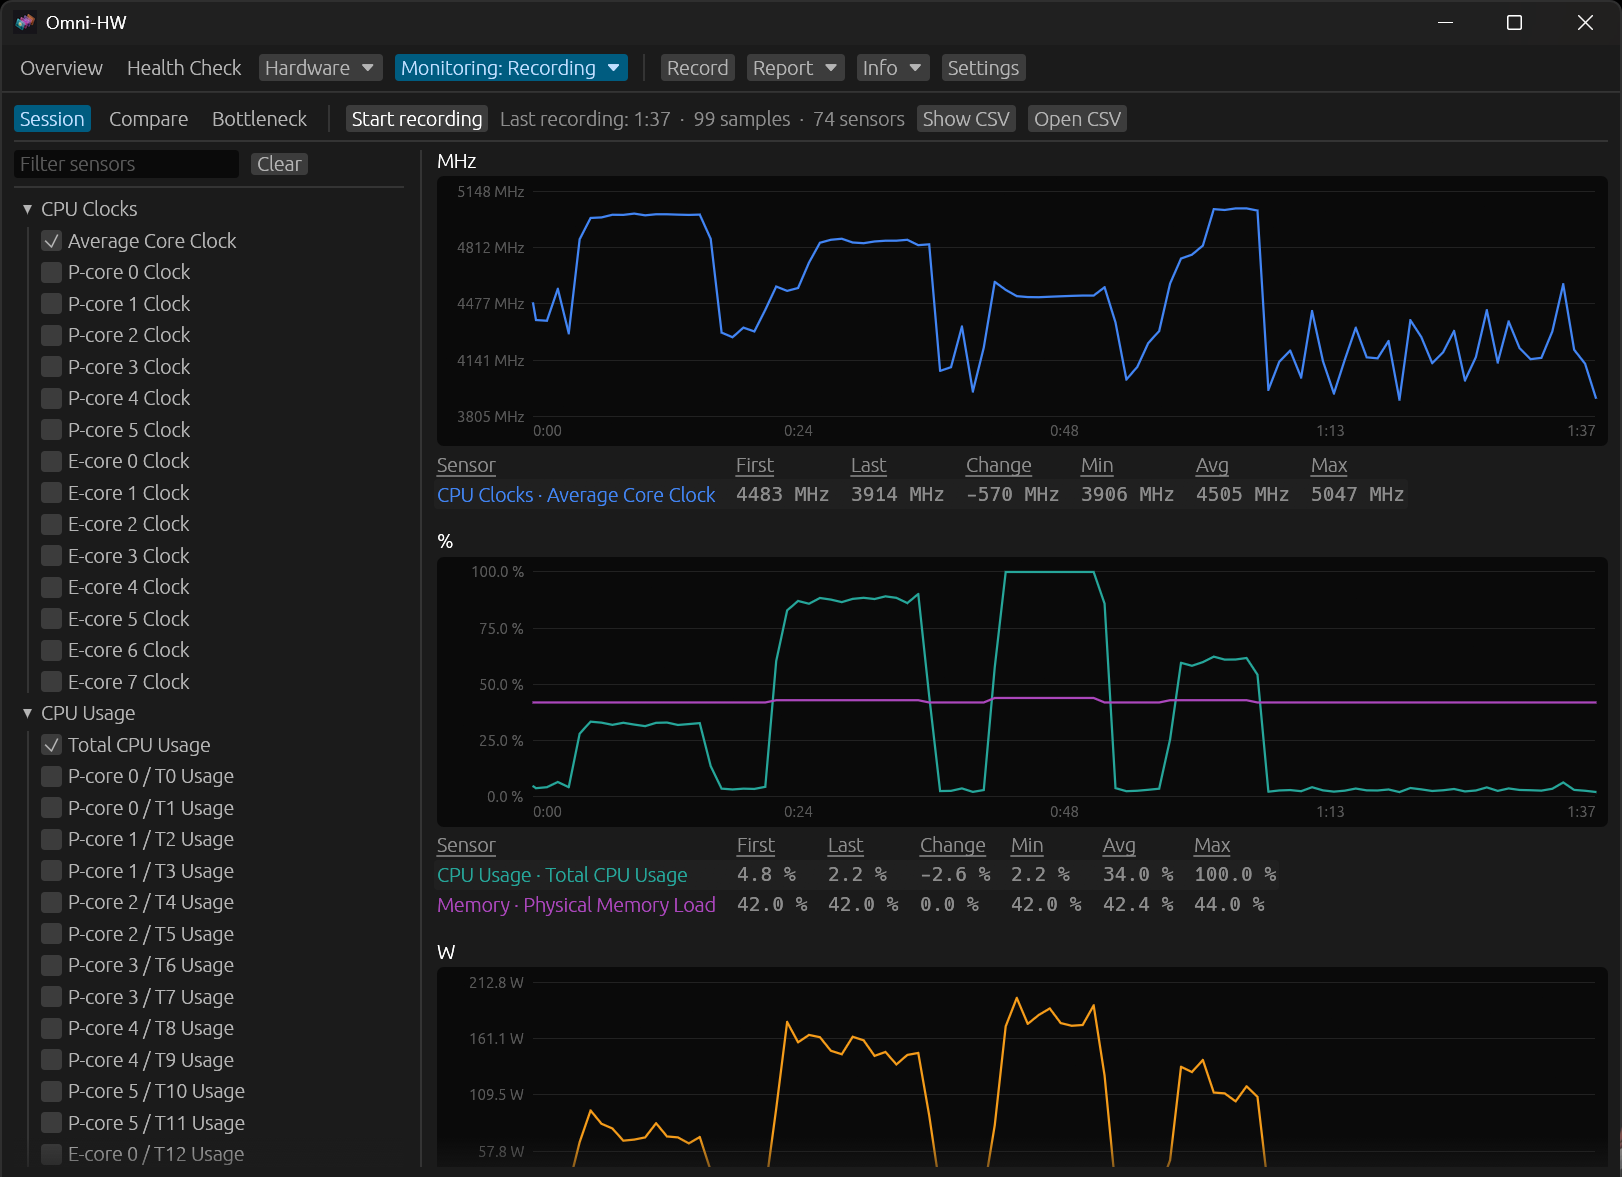
Task: Enable the P-core 5 / T11 Usage checkbox
Action: (52, 1123)
